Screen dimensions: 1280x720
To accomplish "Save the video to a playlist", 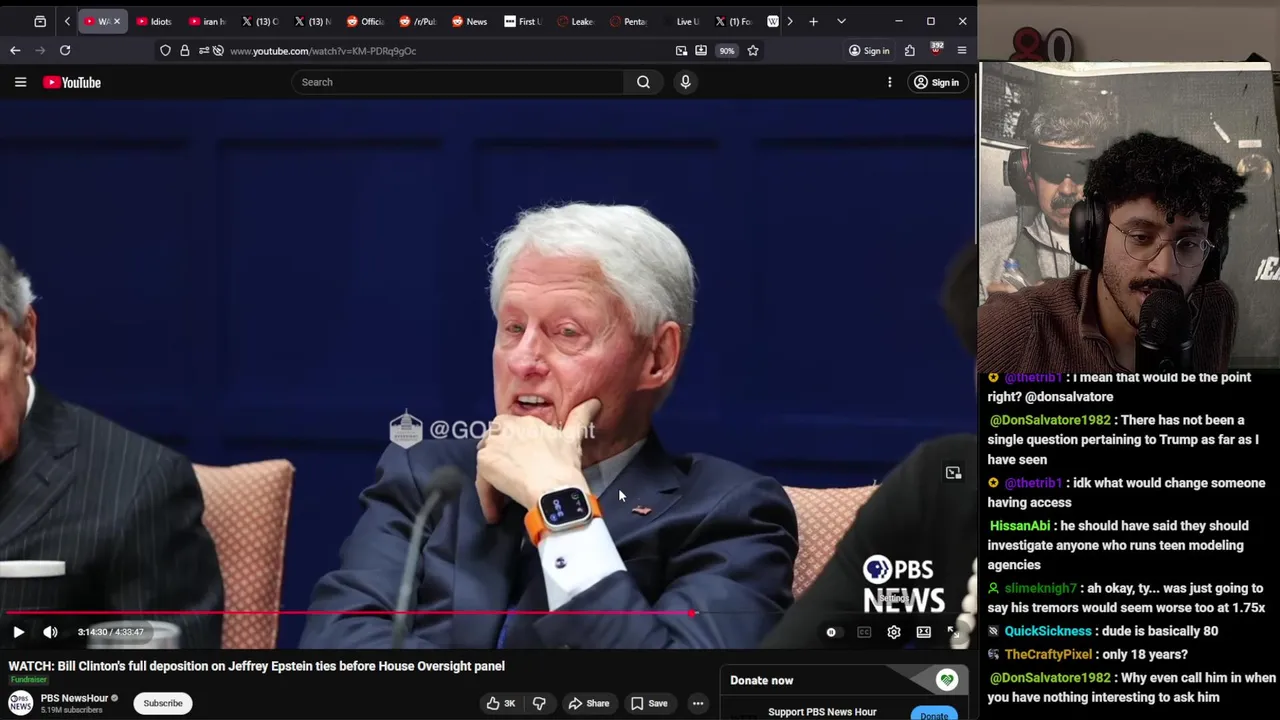I will [648, 703].
